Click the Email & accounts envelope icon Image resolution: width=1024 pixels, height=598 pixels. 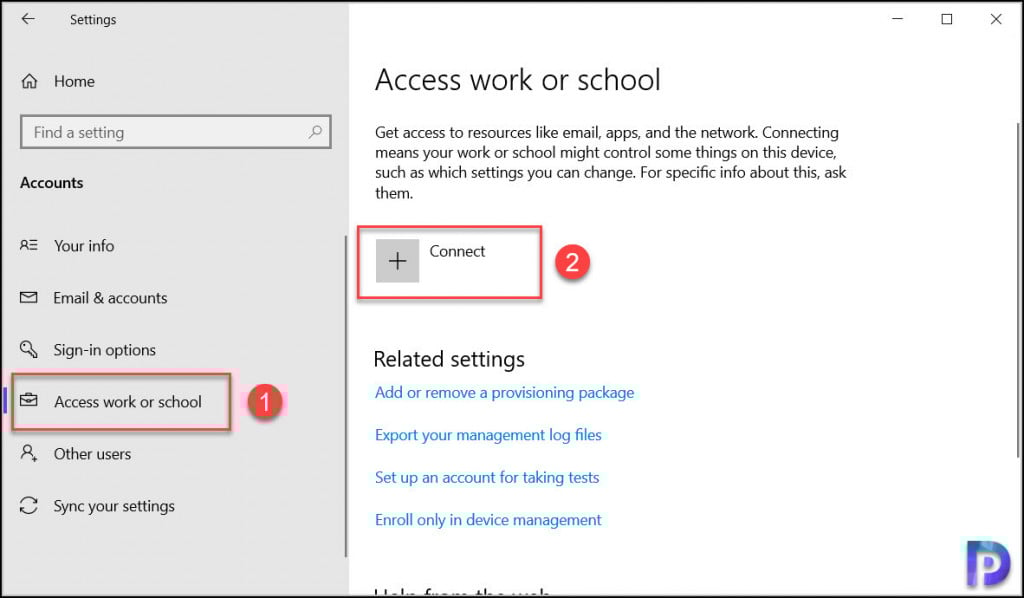(x=29, y=298)
